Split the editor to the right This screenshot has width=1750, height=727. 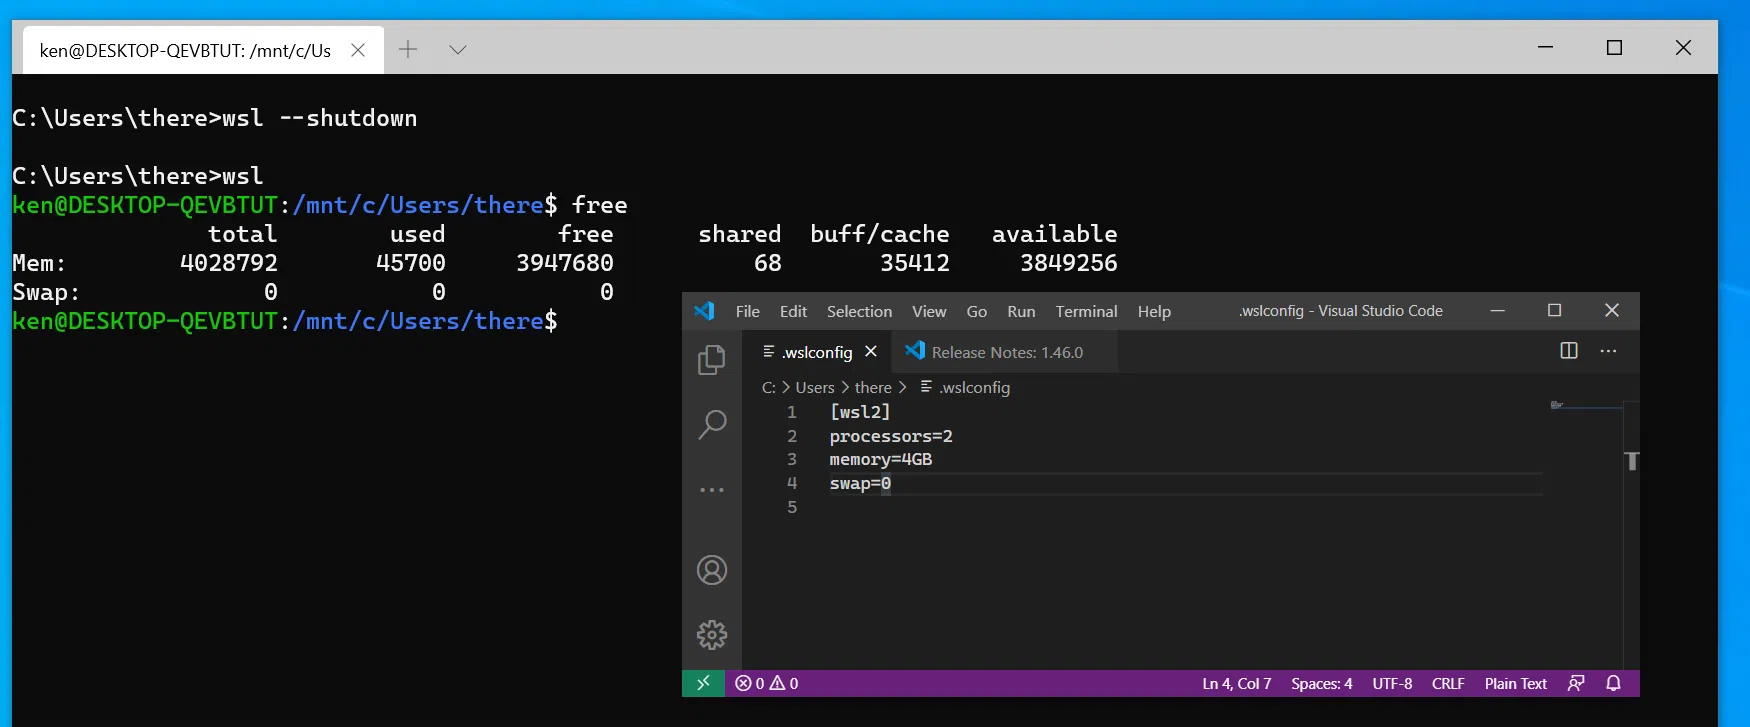point(1568,351)
